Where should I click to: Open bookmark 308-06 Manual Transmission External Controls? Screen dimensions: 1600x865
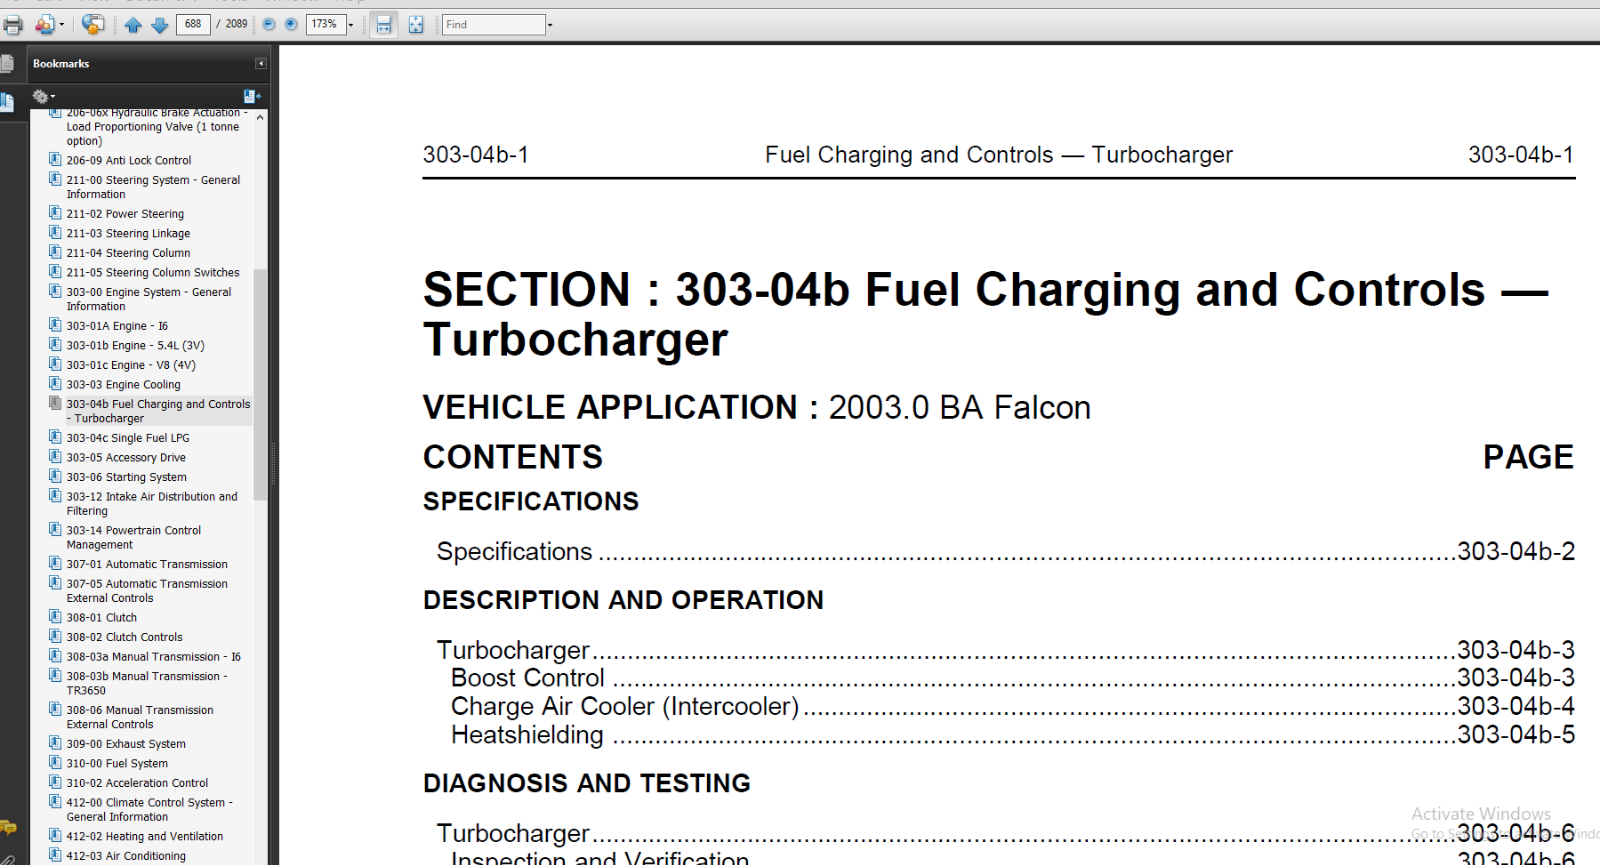point(140,717)
